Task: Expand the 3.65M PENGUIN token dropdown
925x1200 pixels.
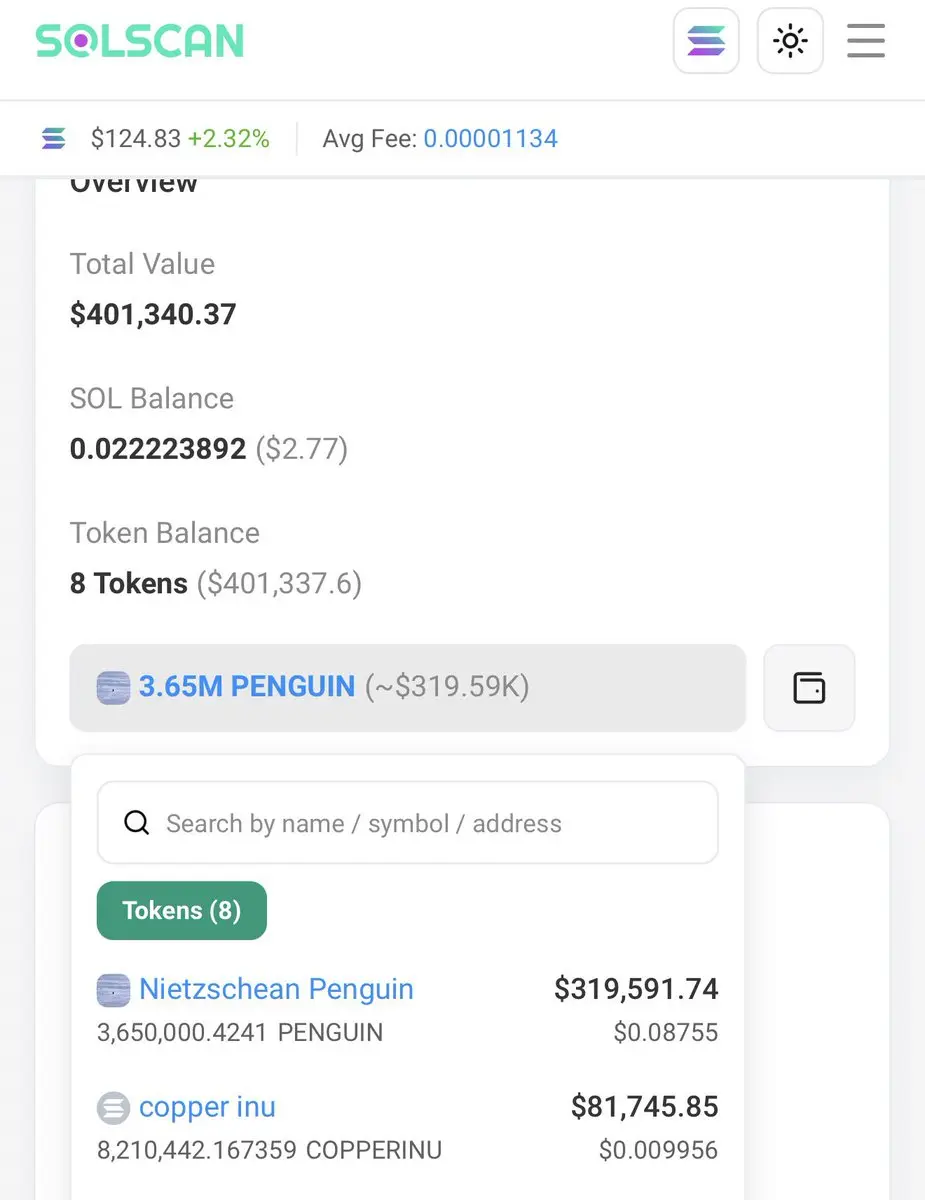Action: click(x=407, y=687)
